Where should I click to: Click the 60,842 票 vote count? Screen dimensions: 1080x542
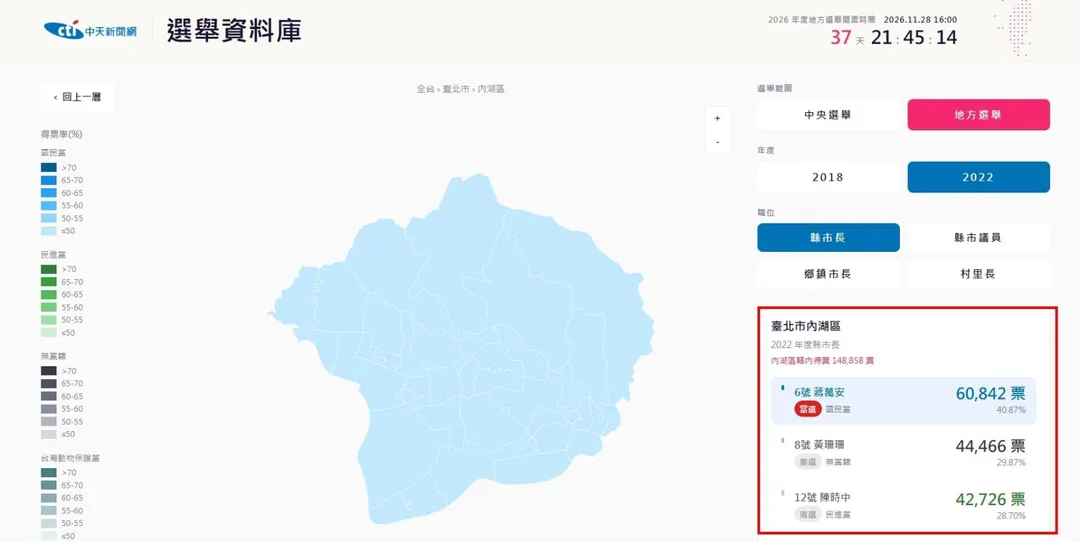pos(990,393)
